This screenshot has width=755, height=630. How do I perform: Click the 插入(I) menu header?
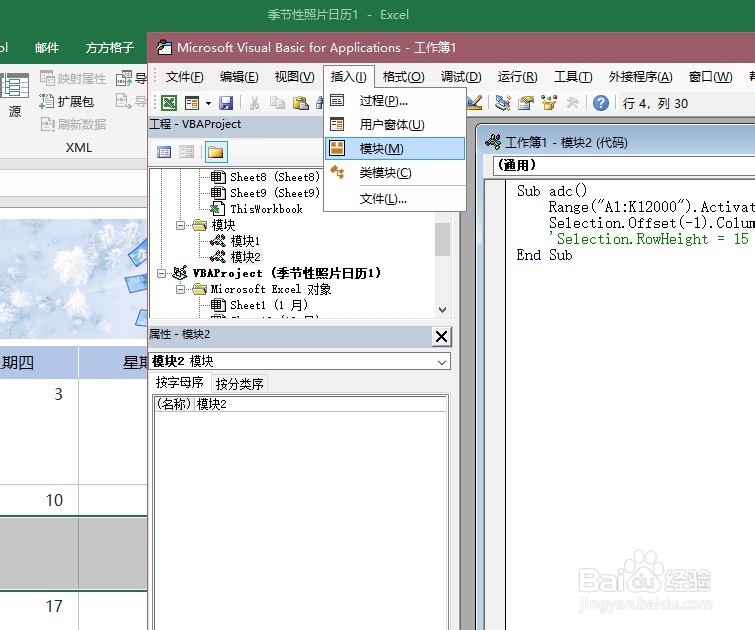pyautogui.click(x=348, y=77)
